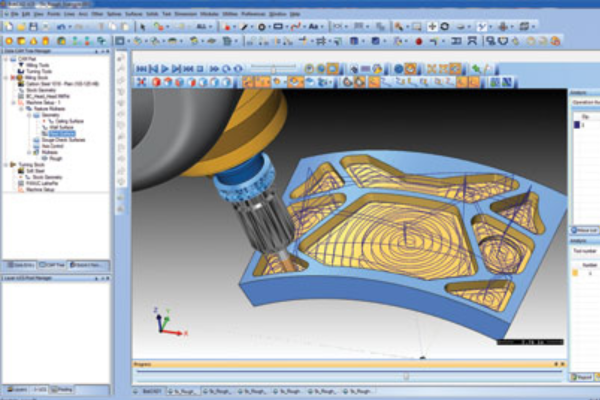Click the red record dot icon
This screenshot has height=400, width=600.
point(419,42)
